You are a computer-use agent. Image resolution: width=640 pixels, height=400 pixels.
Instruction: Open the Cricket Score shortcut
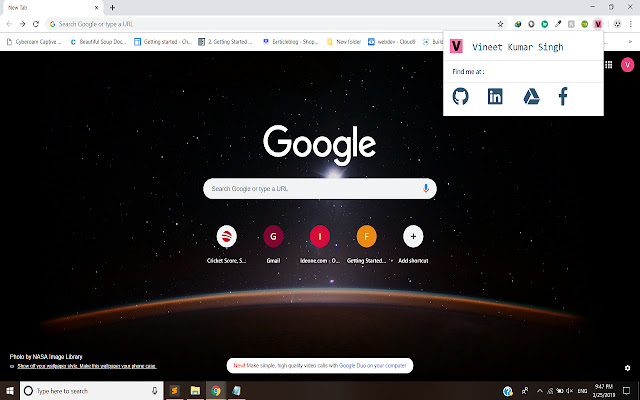click(x=227, y=244)
